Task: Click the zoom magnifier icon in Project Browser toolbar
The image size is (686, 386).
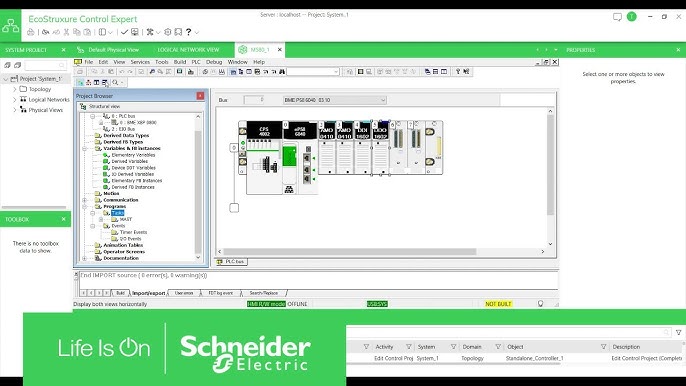Action: point(115,82)
